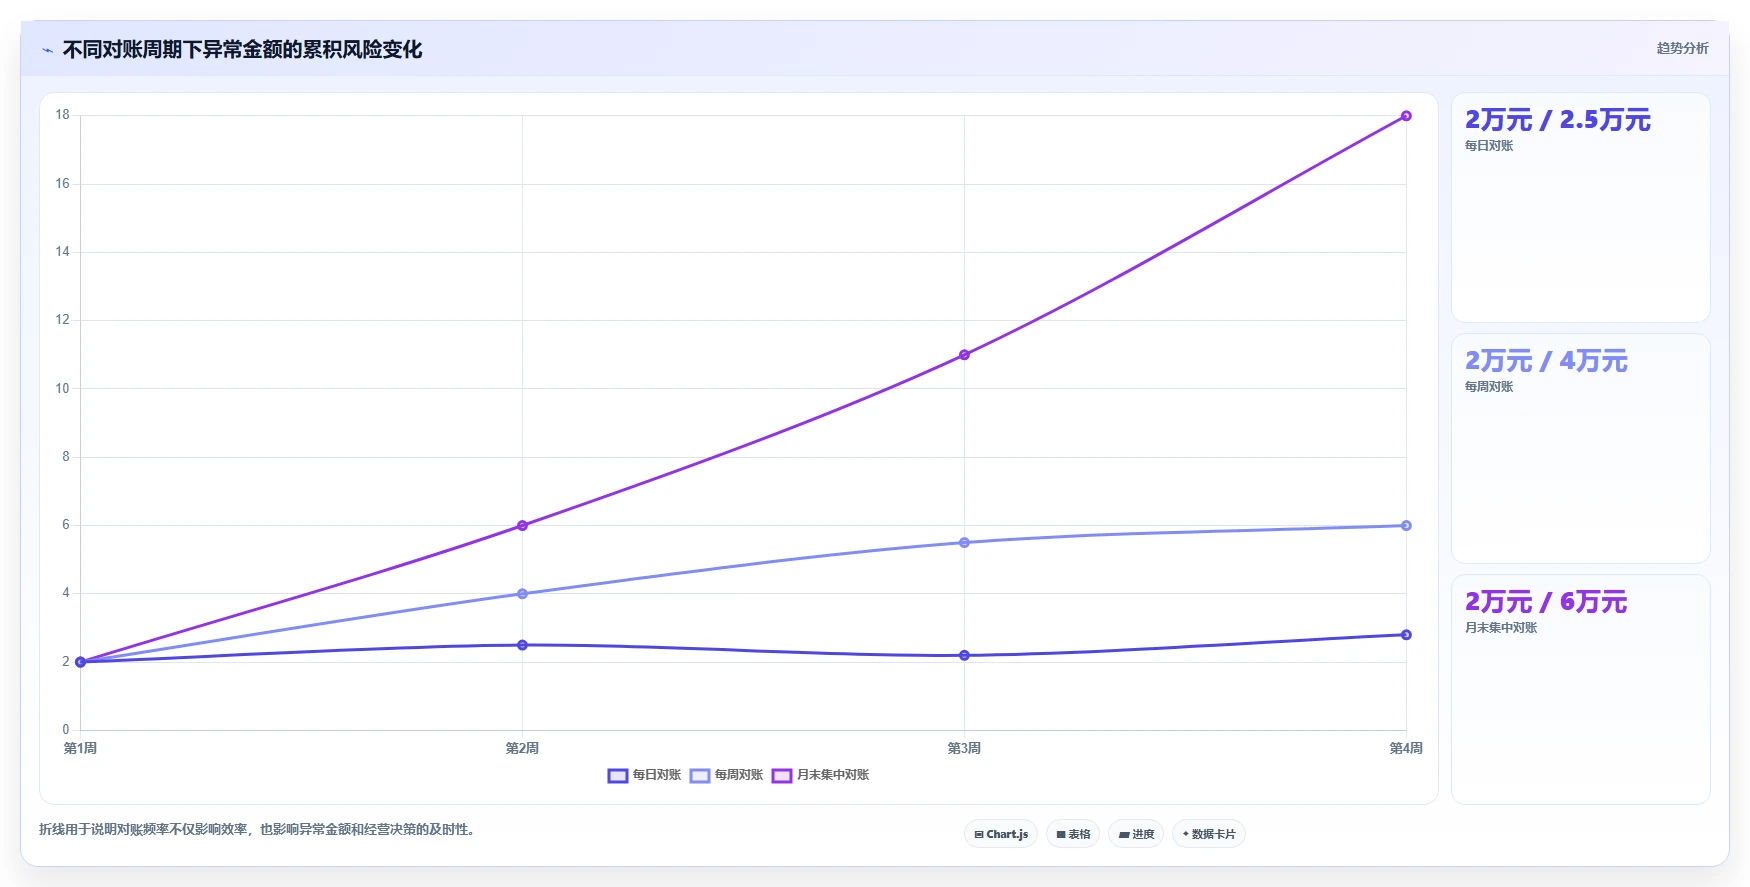The height and width of the screenshot is (887, 1750).
Task: Click the 每日对账 legend color box
Action: coord(618,776)
